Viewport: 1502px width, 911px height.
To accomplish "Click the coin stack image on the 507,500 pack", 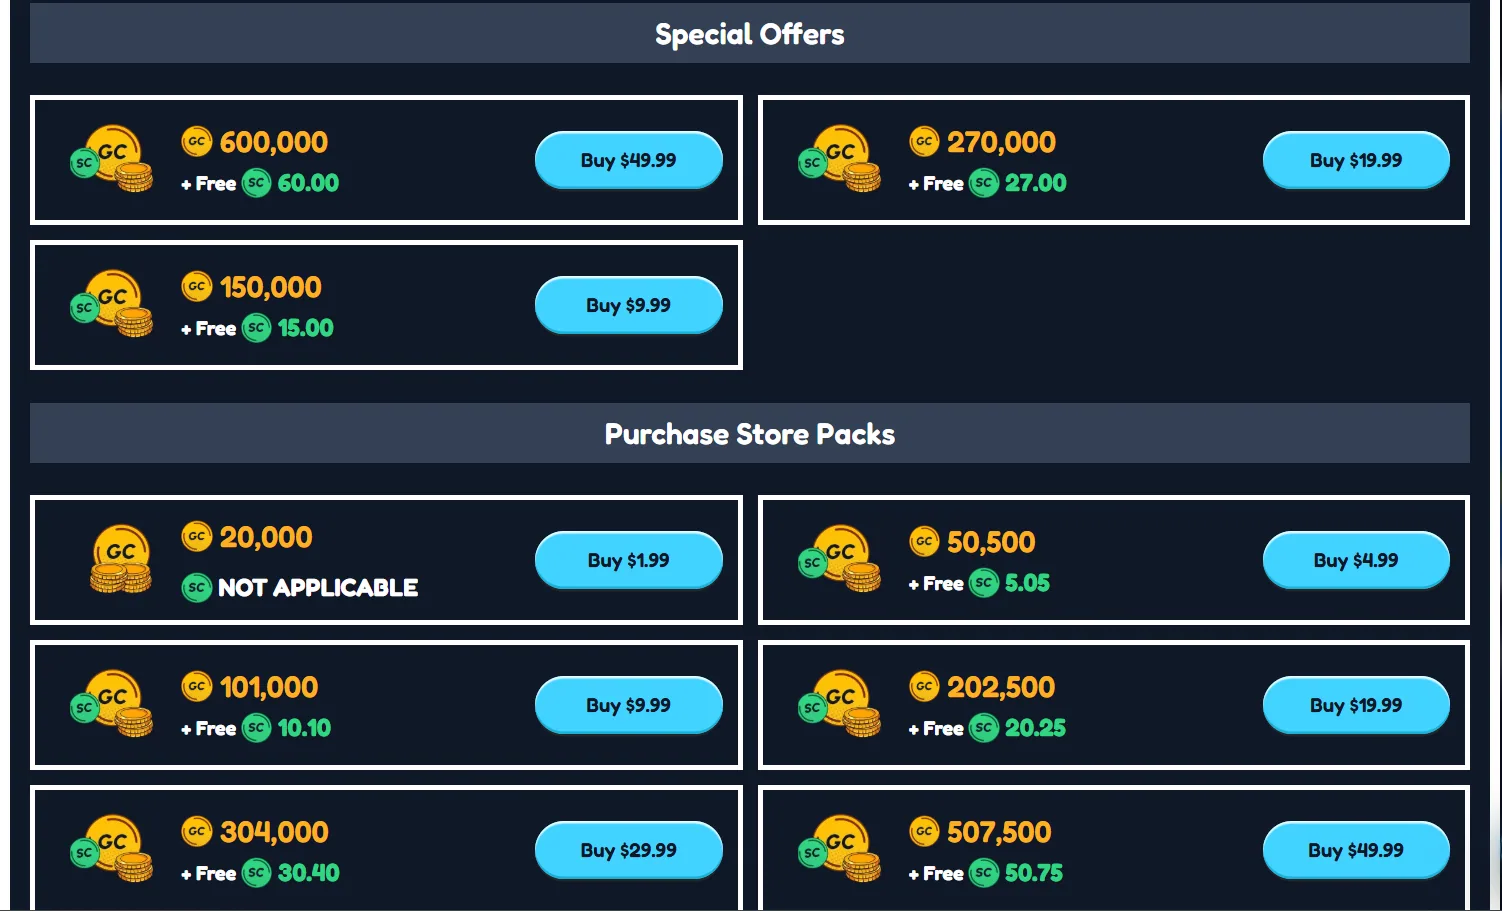I will pos(840,850).
